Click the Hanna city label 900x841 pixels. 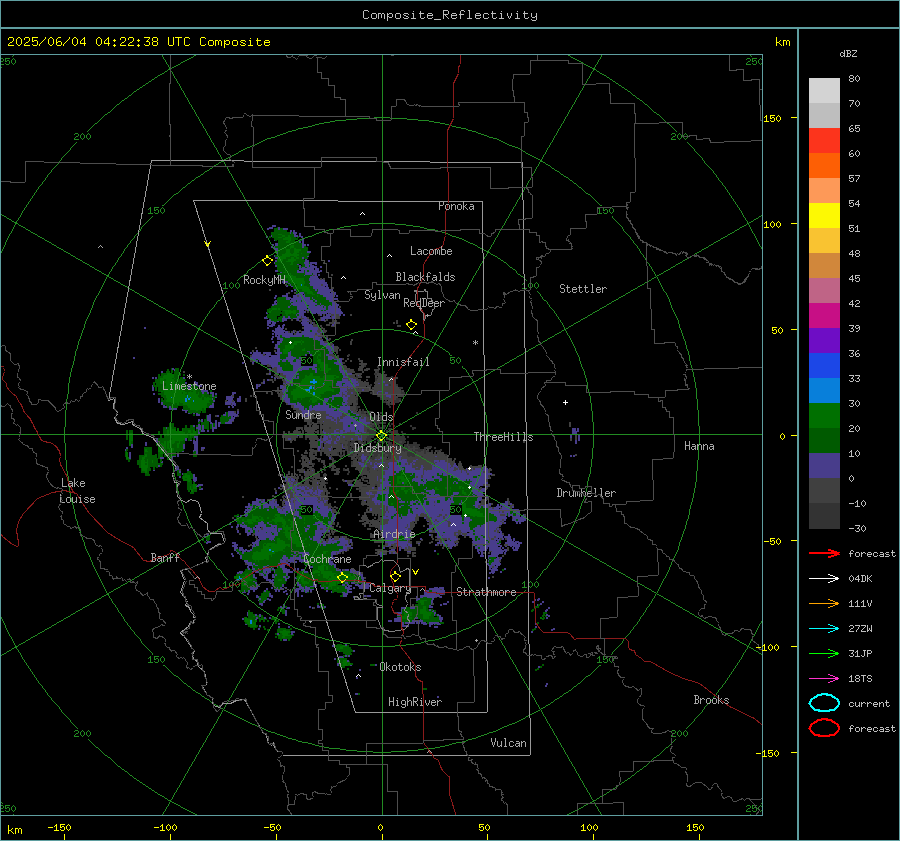pos(699,446)
